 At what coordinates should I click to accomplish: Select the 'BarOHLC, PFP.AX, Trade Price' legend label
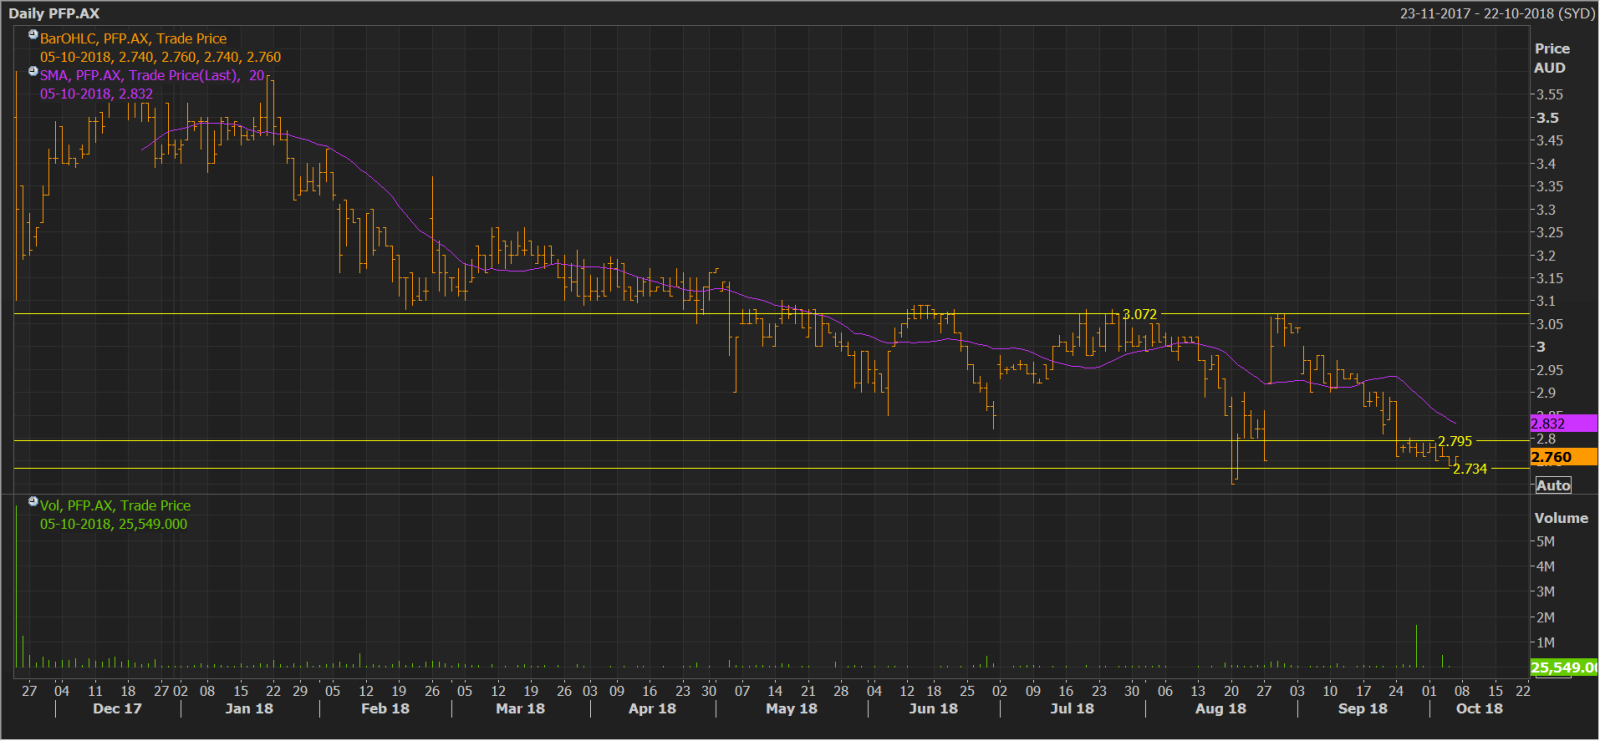pyautogui.click(x=134, y=39)
